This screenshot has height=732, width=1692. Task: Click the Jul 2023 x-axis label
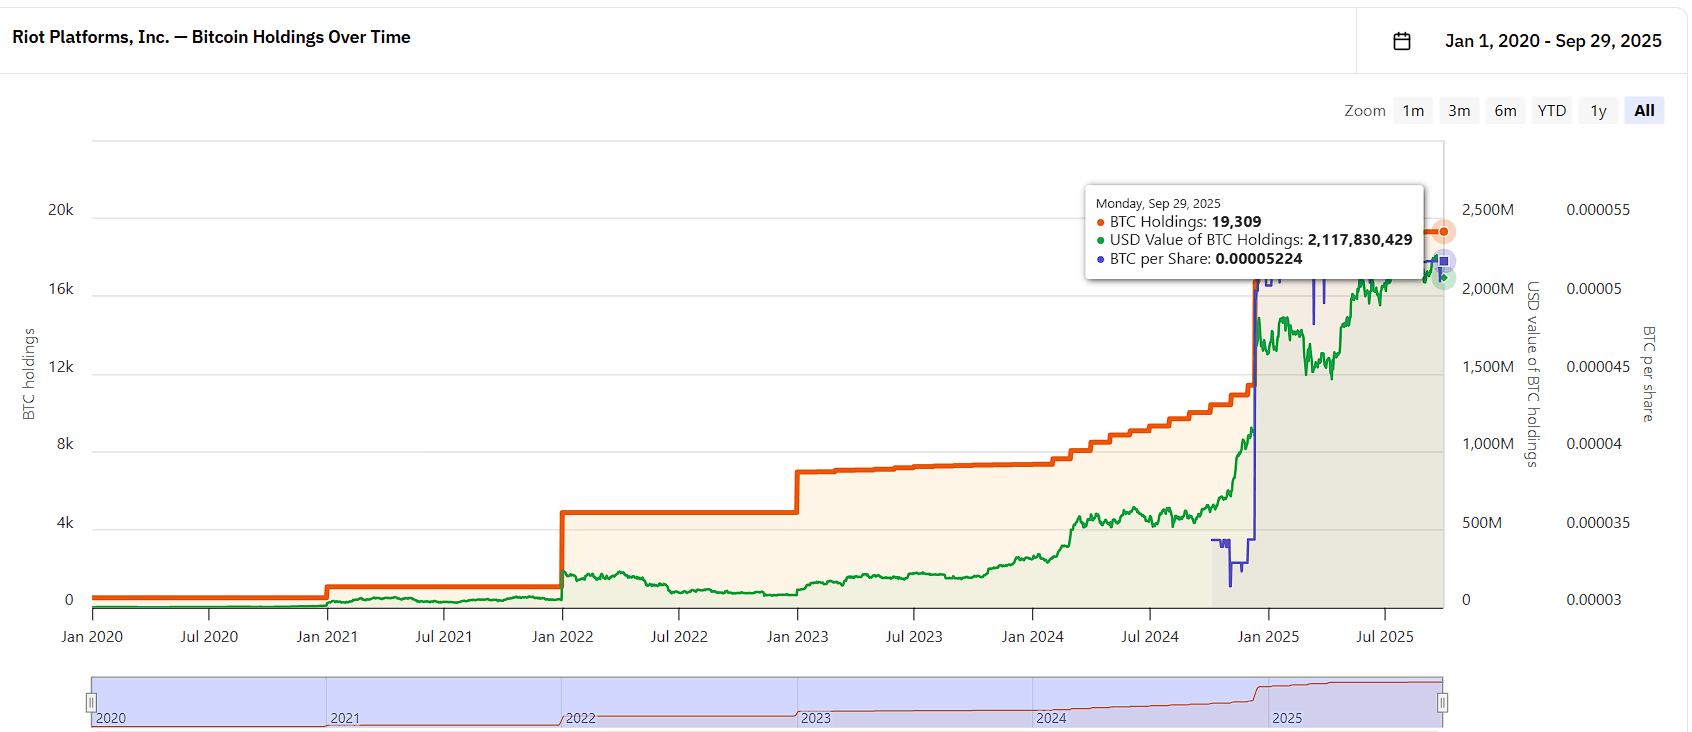[914, 637]
